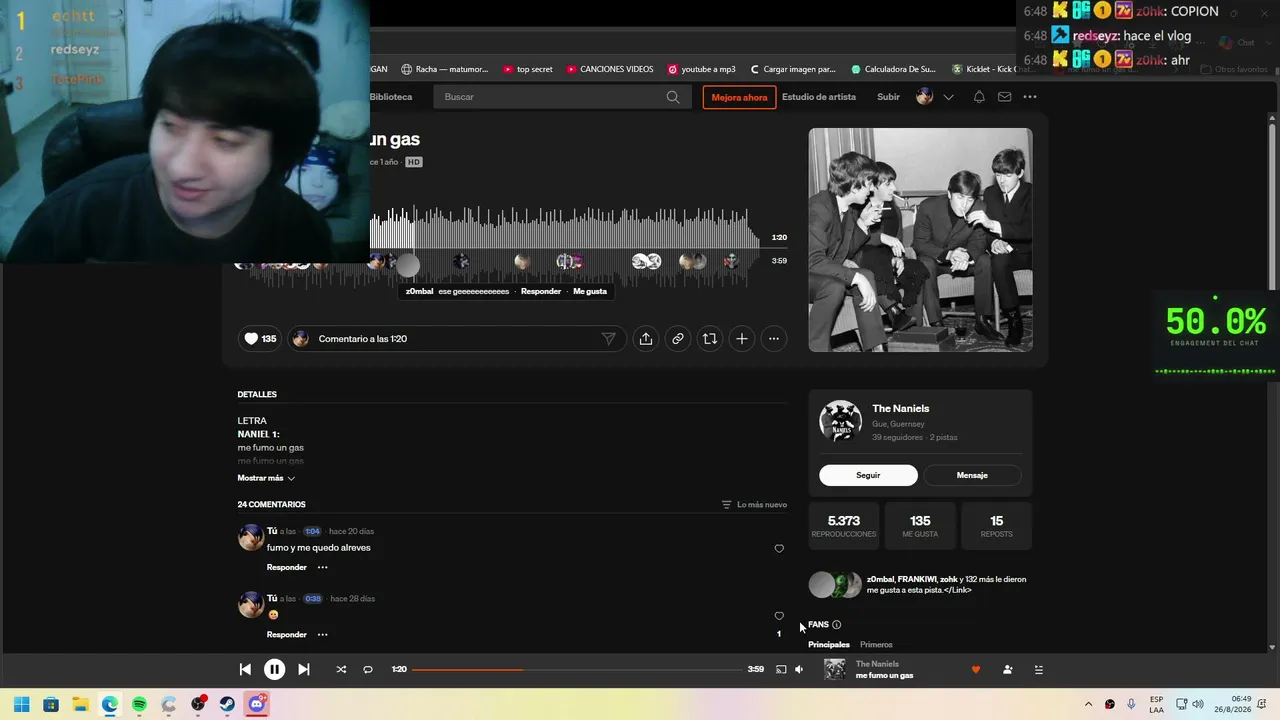View the 135 'Me gusta' stat
Image resolution: width=1280 pixels, height=720 pixels.
tap(920, 526)
